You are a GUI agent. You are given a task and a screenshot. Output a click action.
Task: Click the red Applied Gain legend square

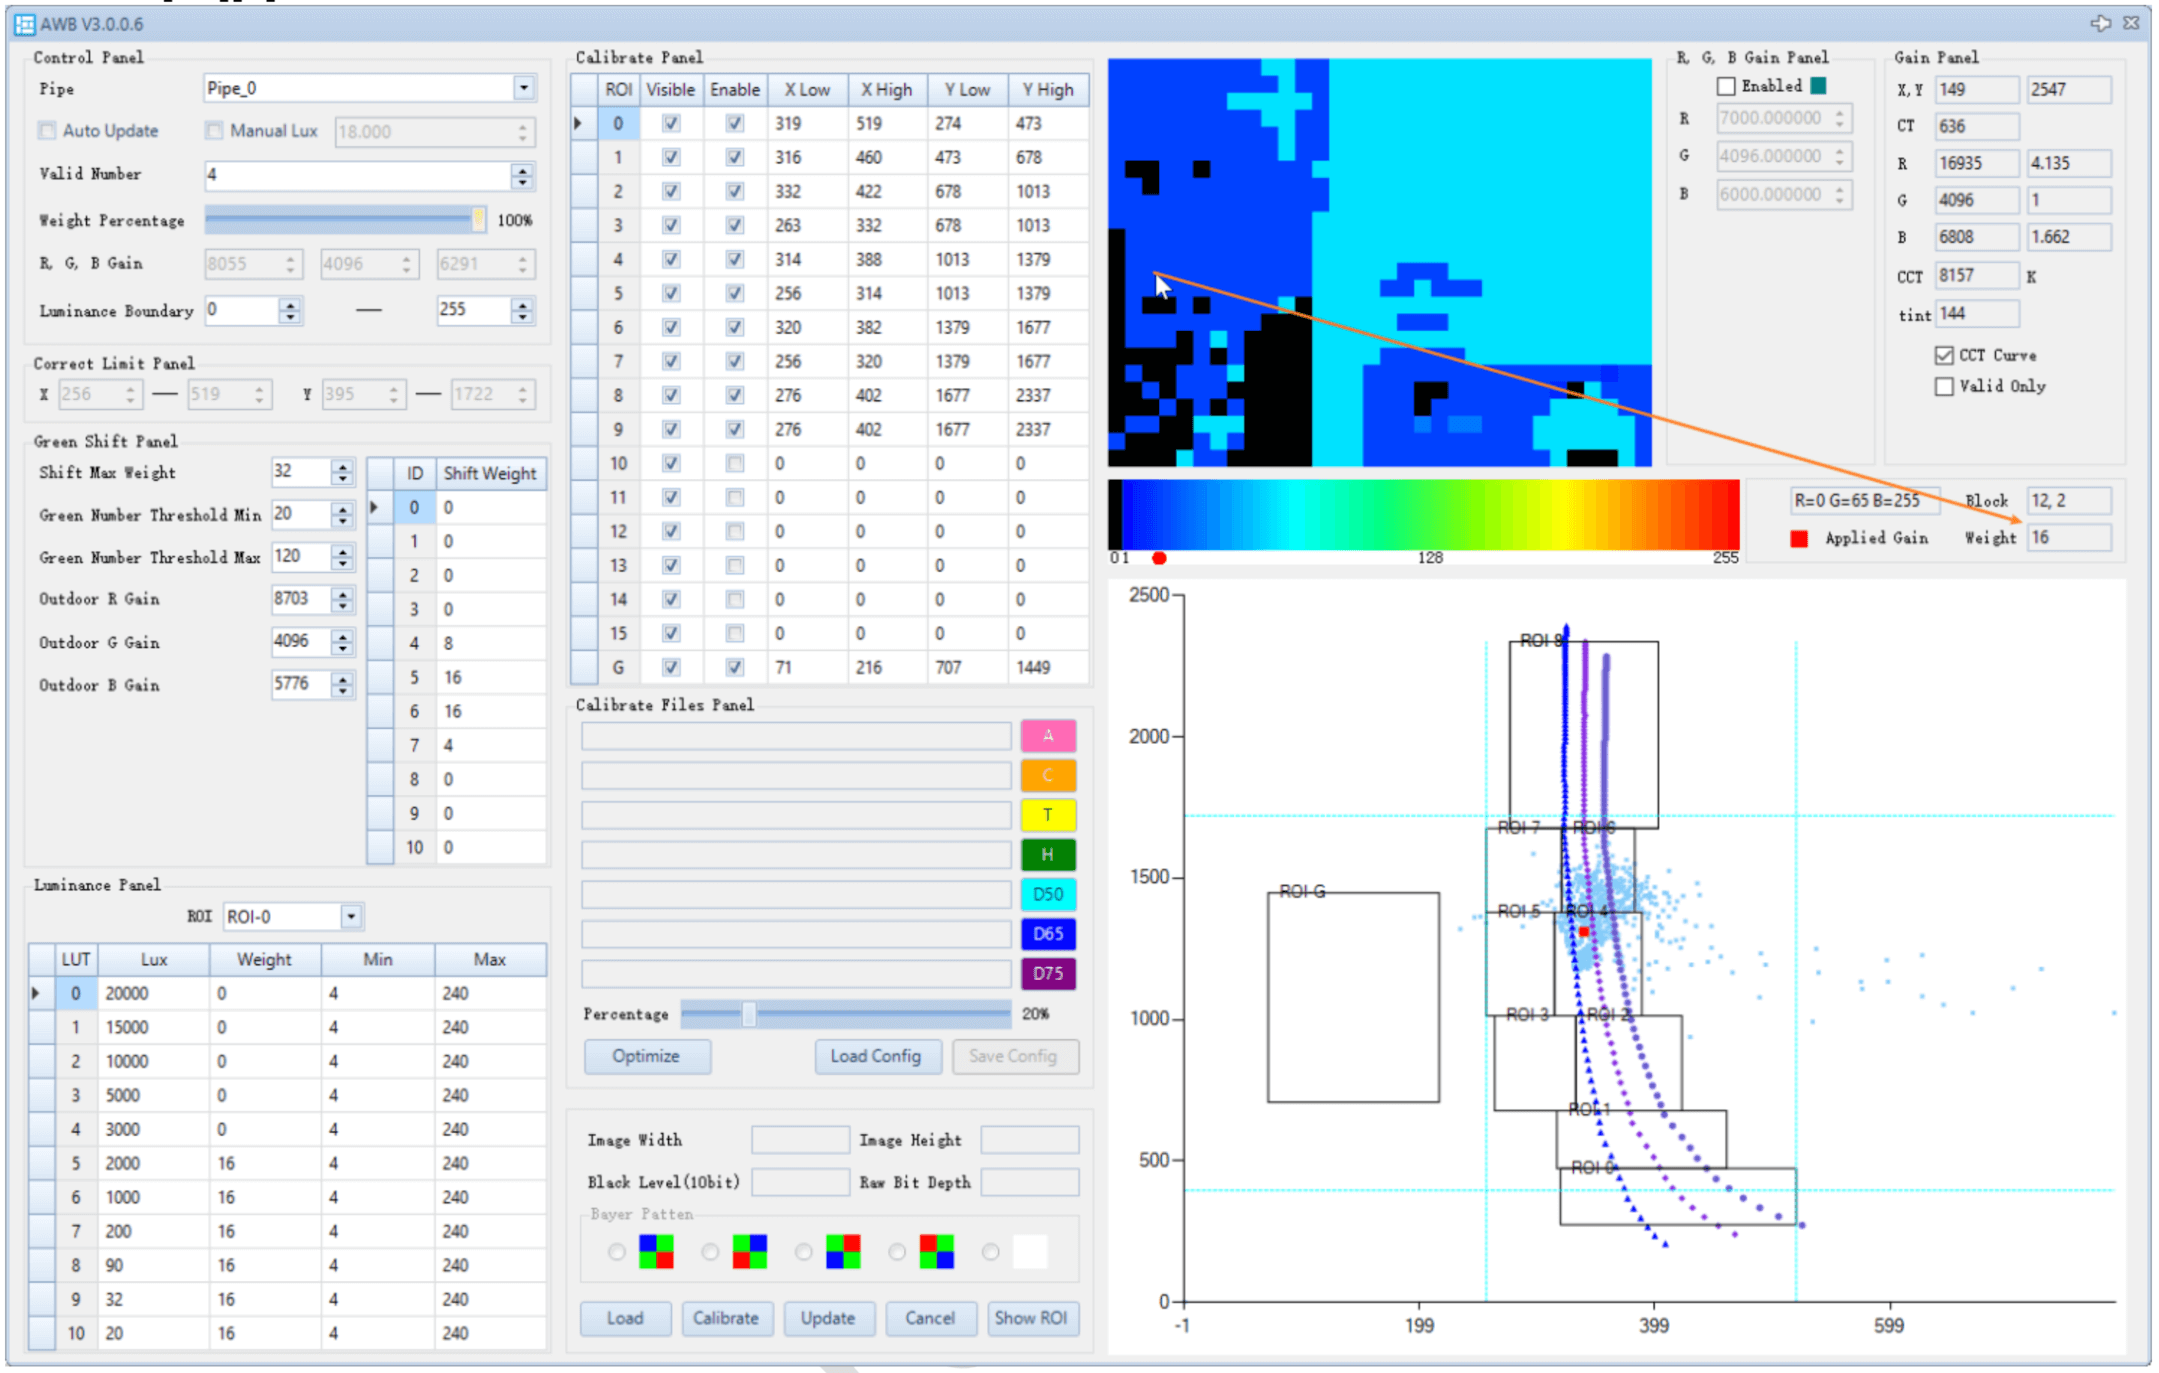pyautogui.click(x=1798, y=539)
